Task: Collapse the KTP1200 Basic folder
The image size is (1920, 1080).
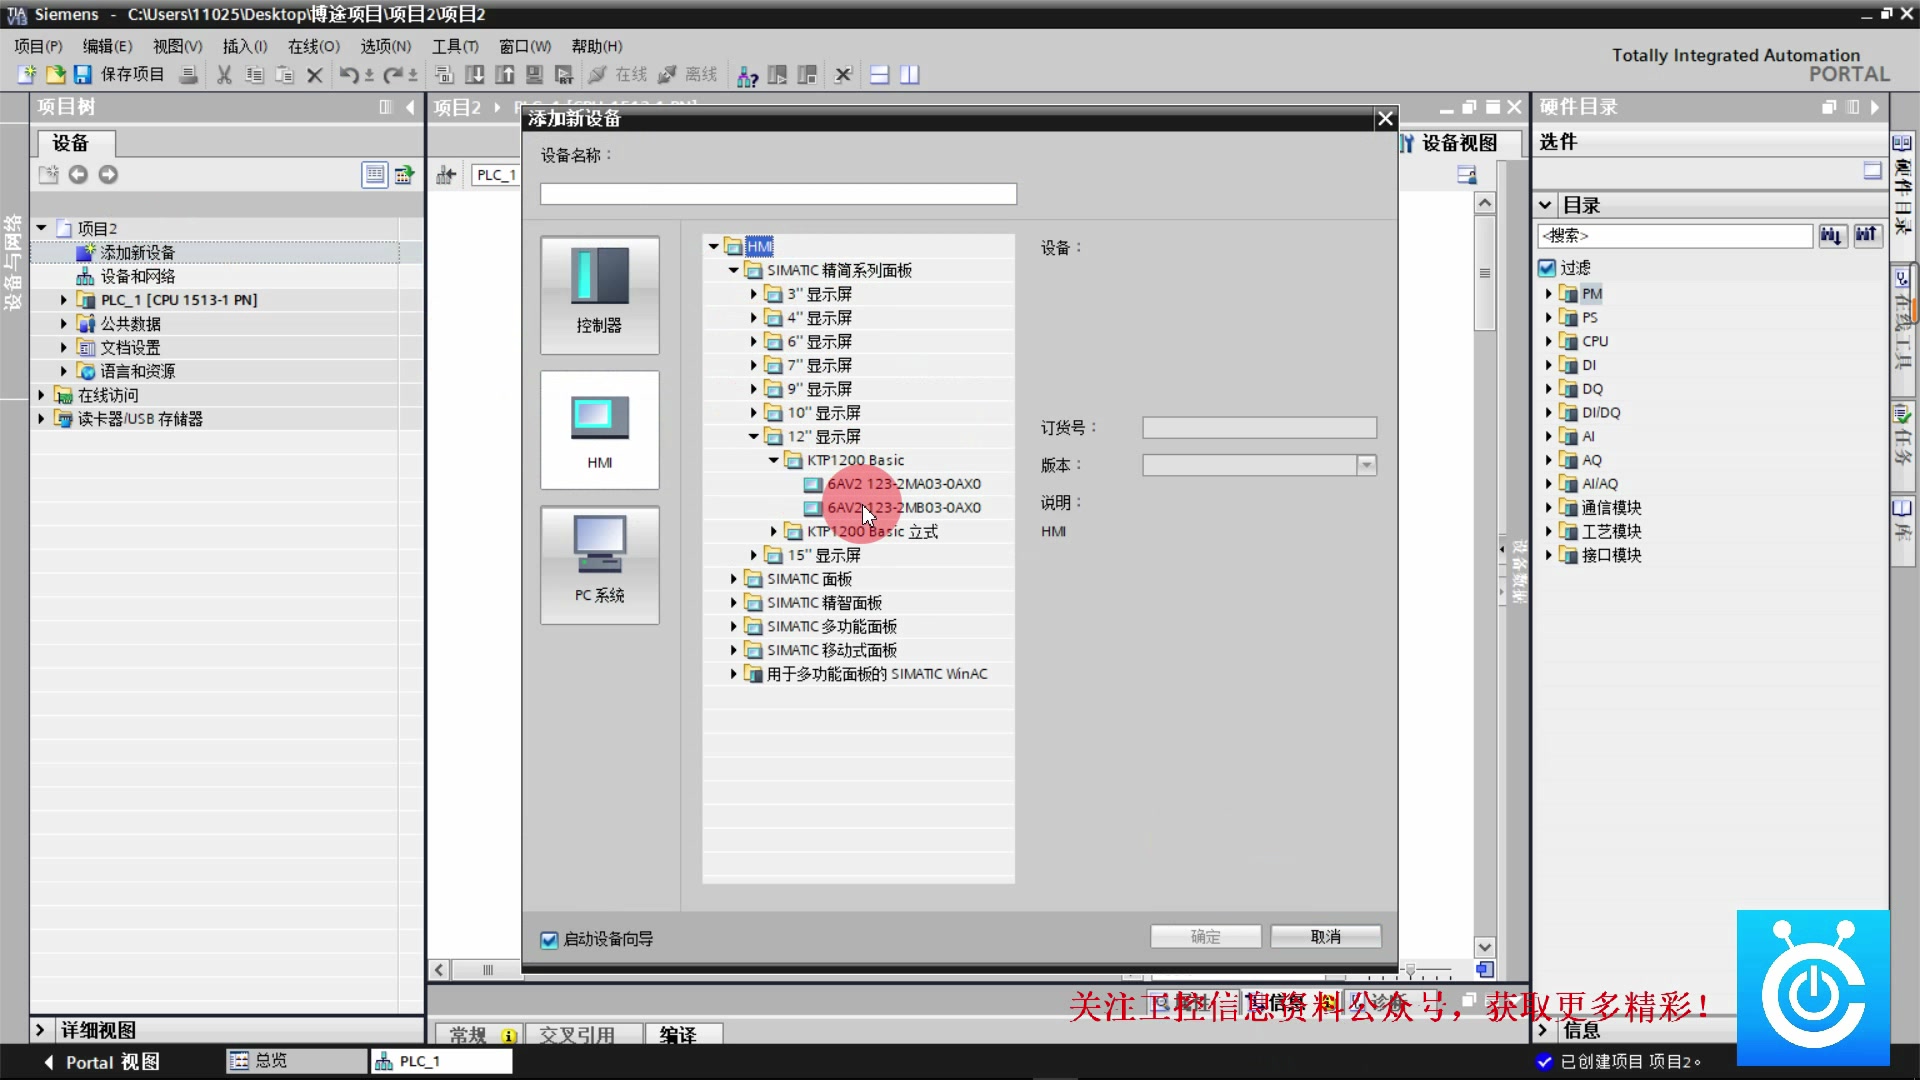Action: pyautogui.click(x=773, y=460)
